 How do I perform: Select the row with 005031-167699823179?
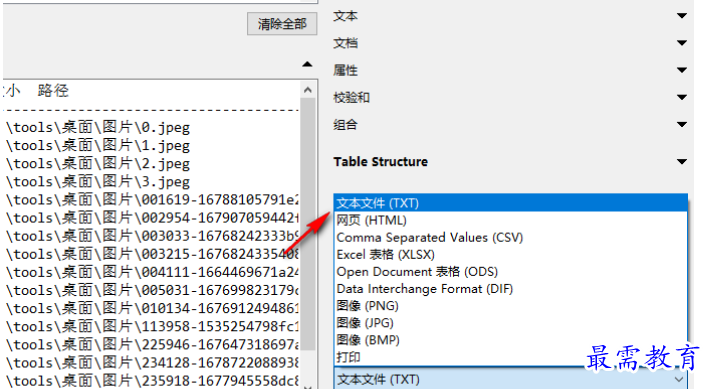pos(151,290)
